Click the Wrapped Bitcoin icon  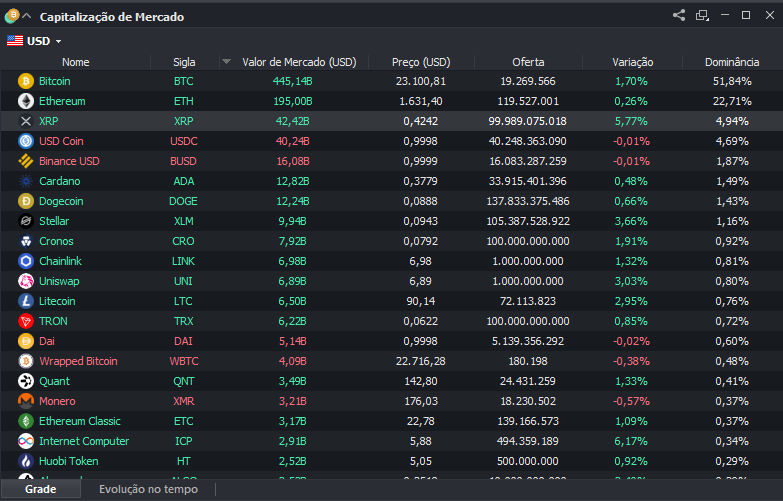(x=26, y=361)
